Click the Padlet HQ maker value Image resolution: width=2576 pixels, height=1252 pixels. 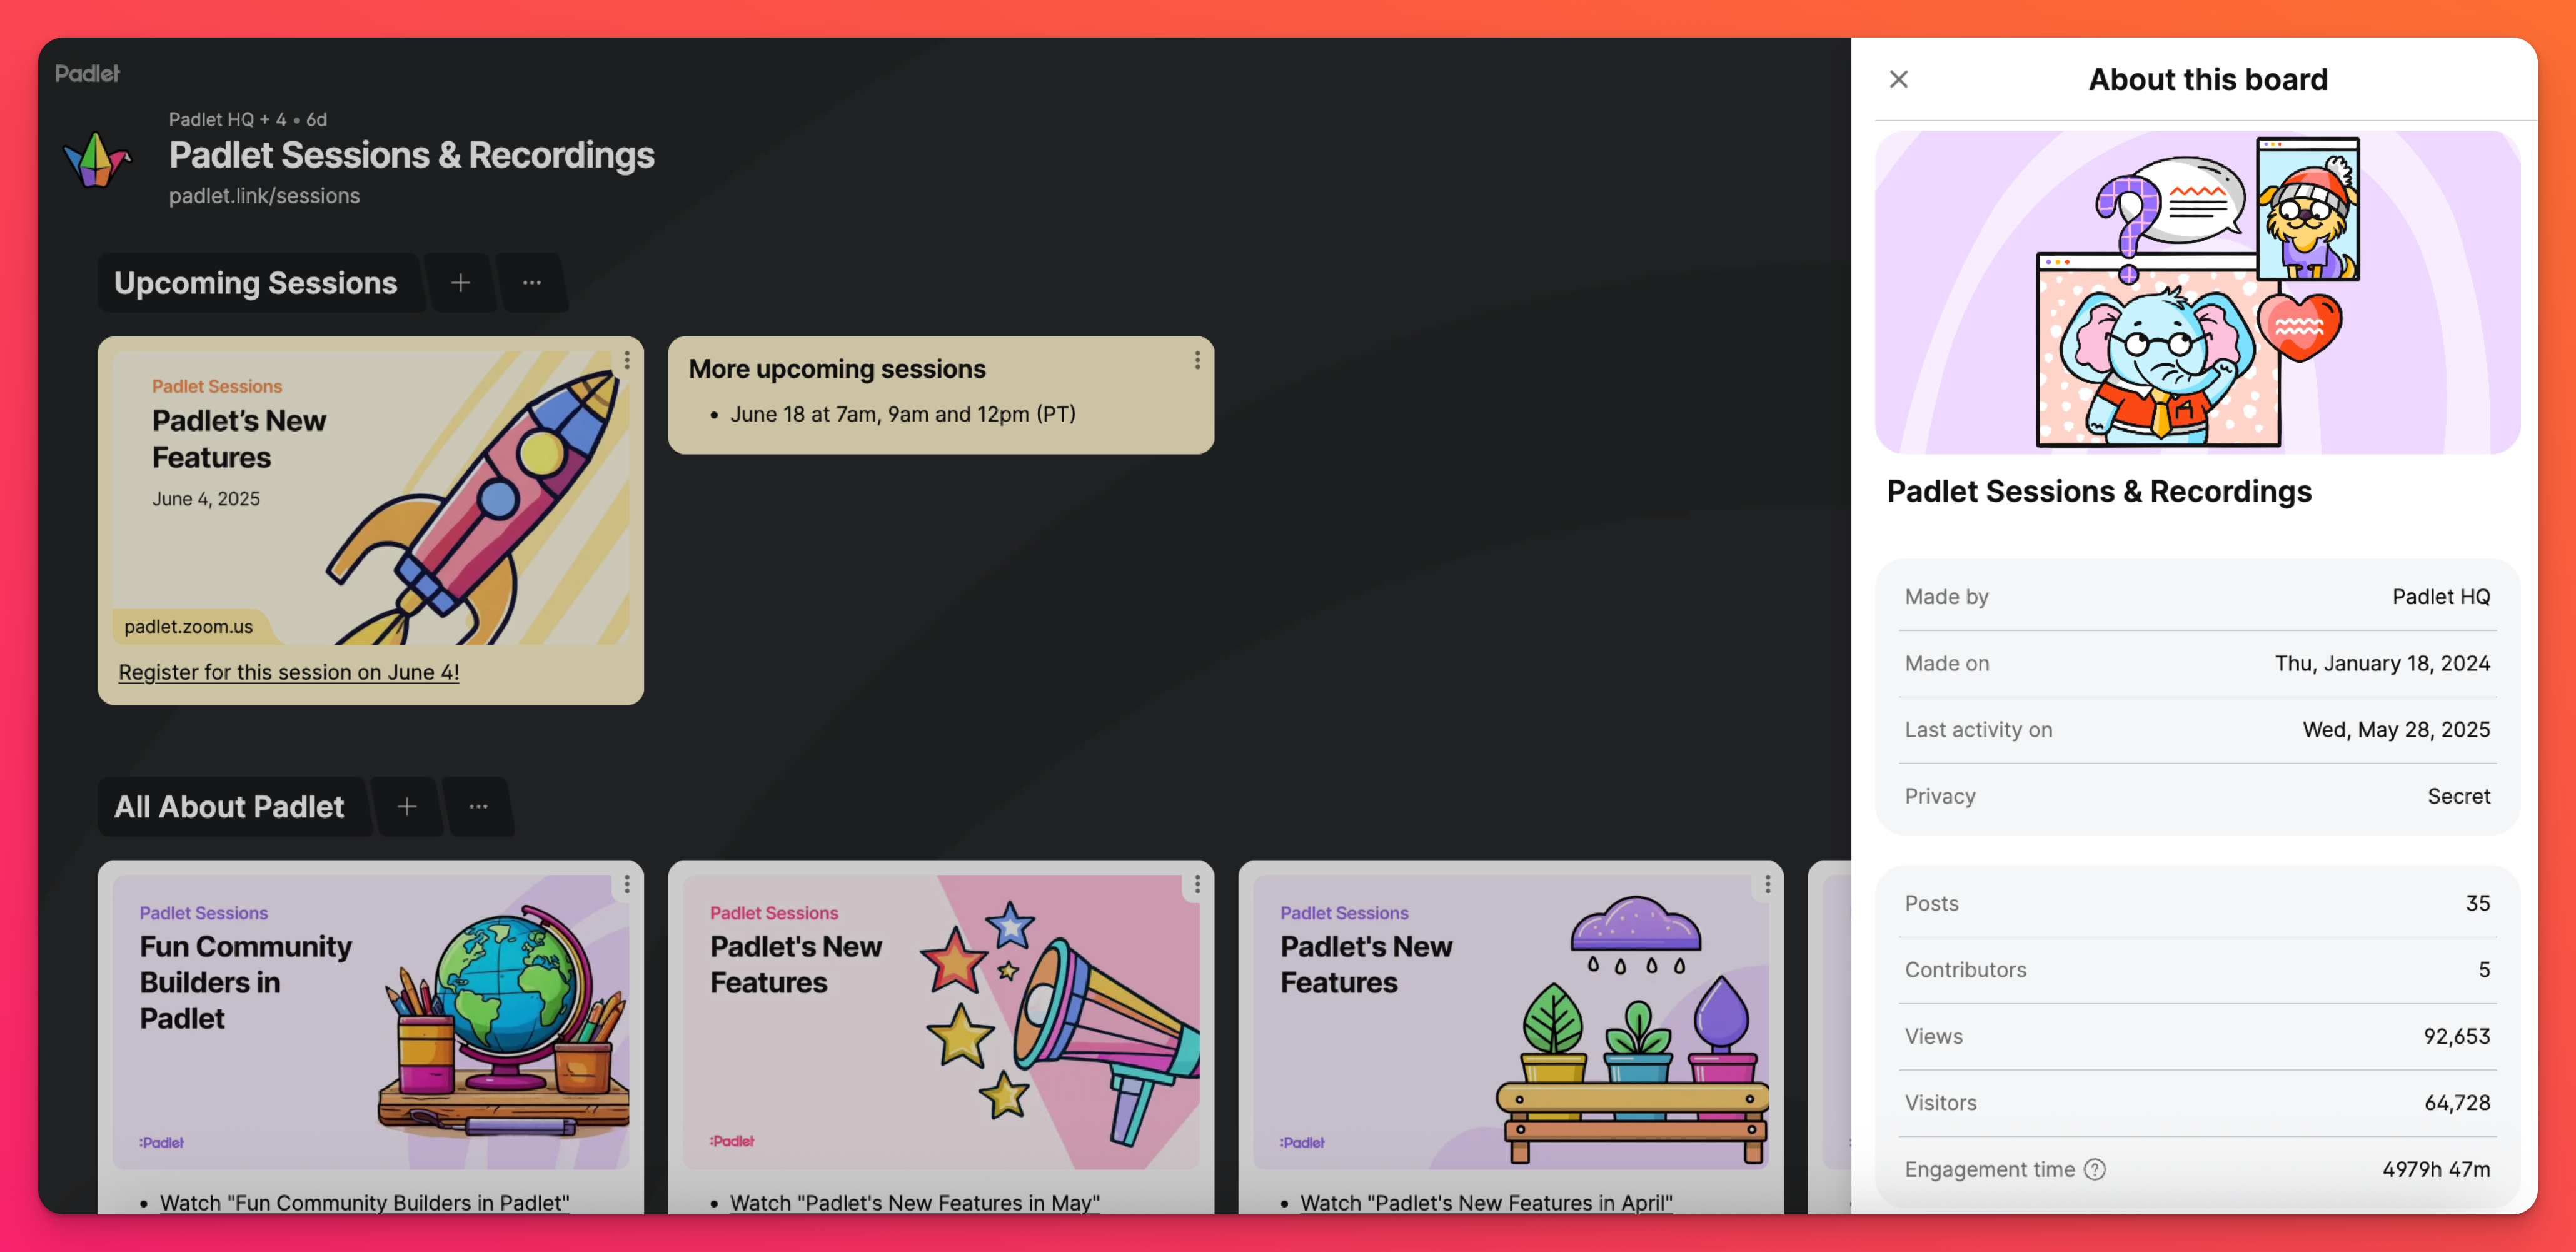pyautogui.click(x=2441, y=597)
